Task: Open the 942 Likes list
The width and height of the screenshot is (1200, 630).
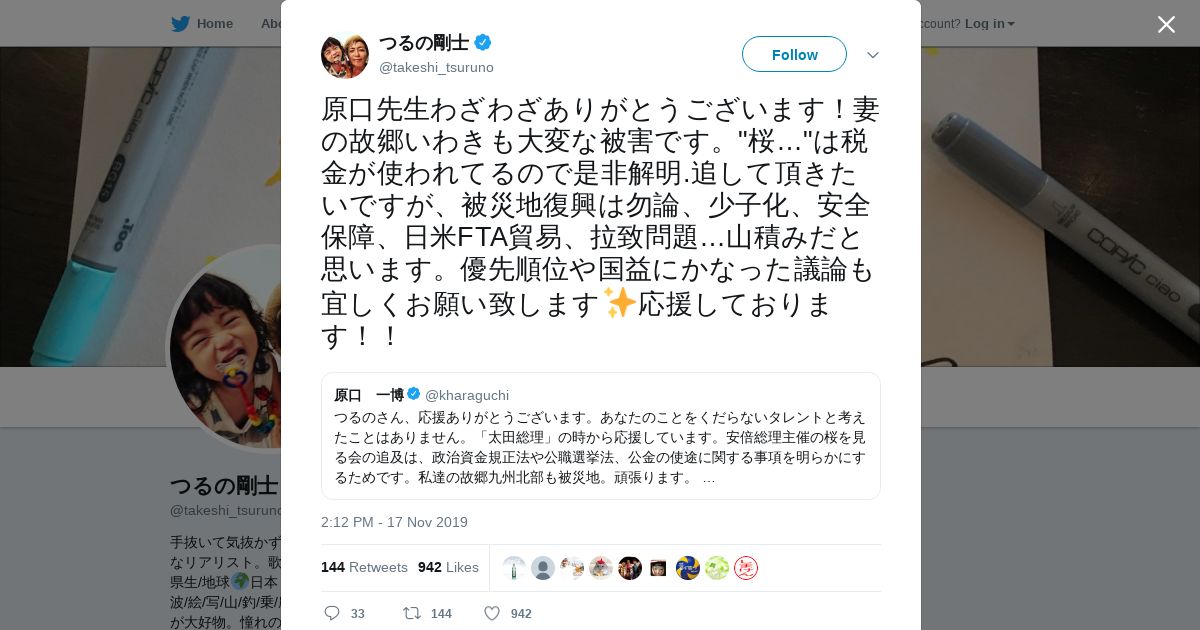Action: pyautogui.click(x=448, y=567)
